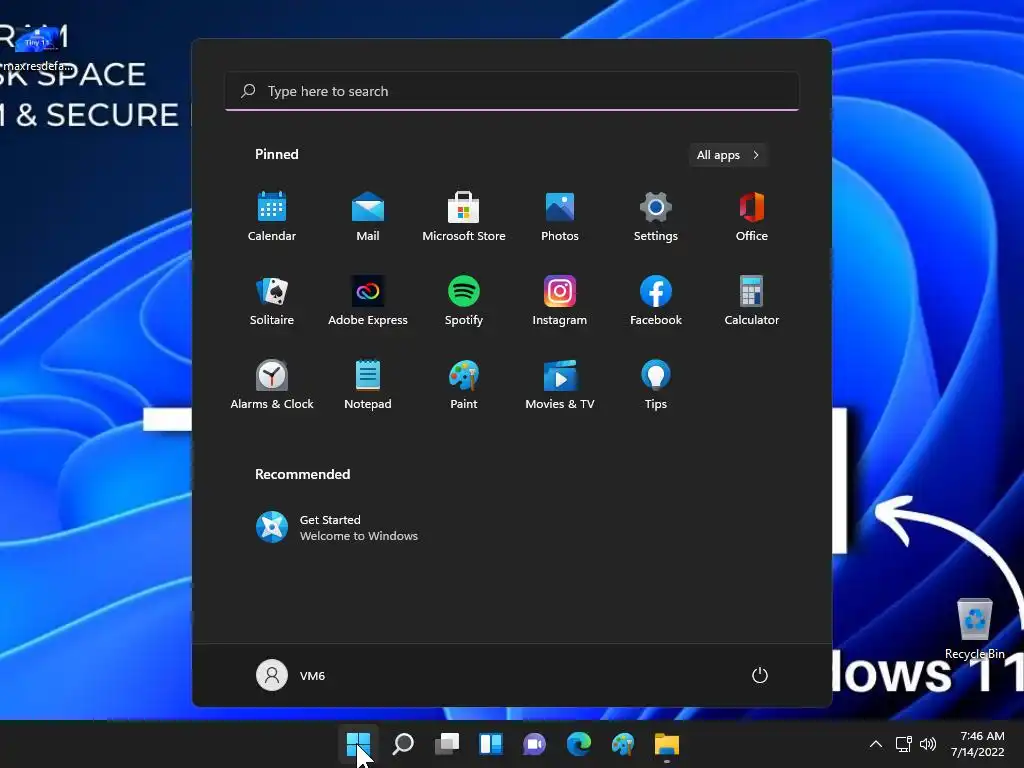Show hidden system tray icons
Image resolution: width=1024 pixels, height=768 pixels.
876,744
